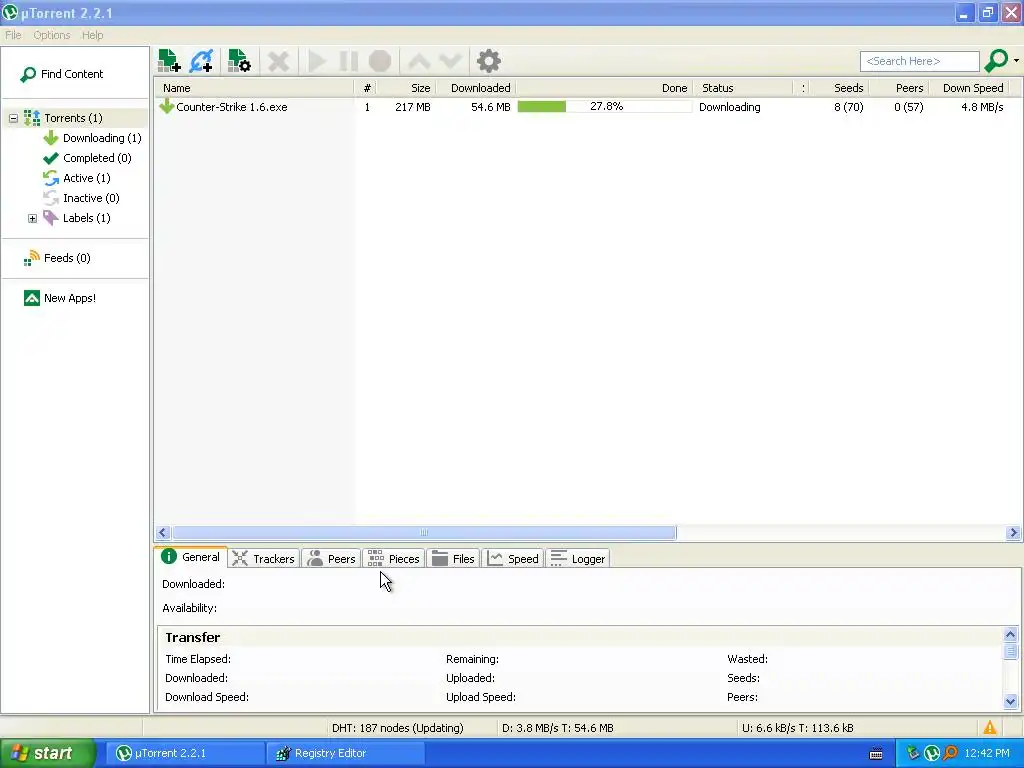Click the Remove torrent X icon
The image size is (1024, 768).
pyautogui.click(x=279, y=61)
